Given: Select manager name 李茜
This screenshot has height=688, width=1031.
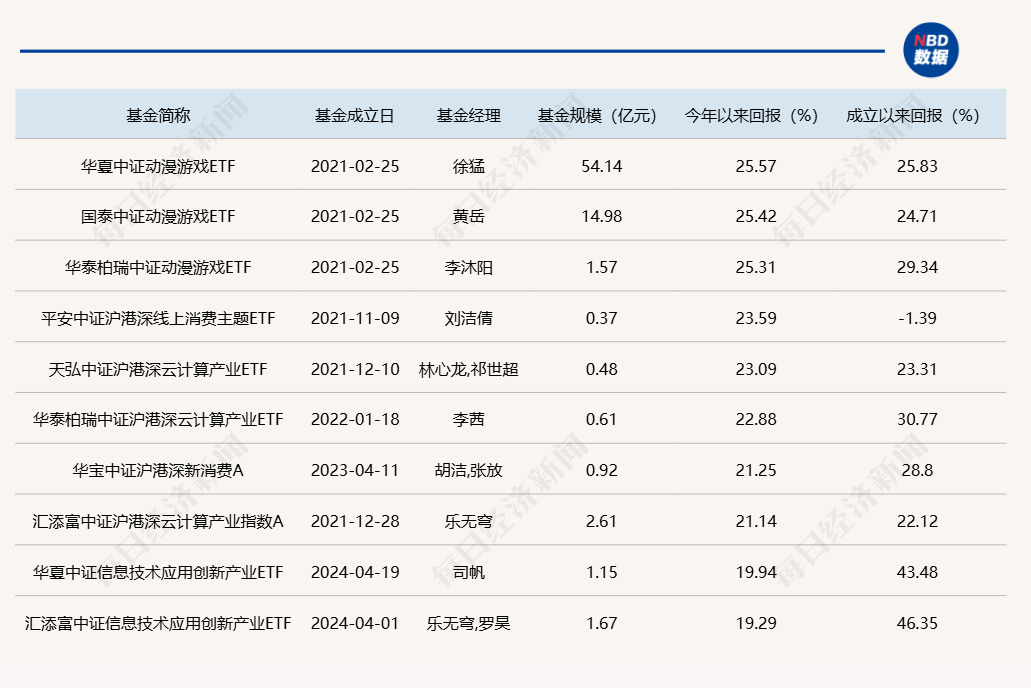Looking at the screenshot, I should click(x=469, y=420).
